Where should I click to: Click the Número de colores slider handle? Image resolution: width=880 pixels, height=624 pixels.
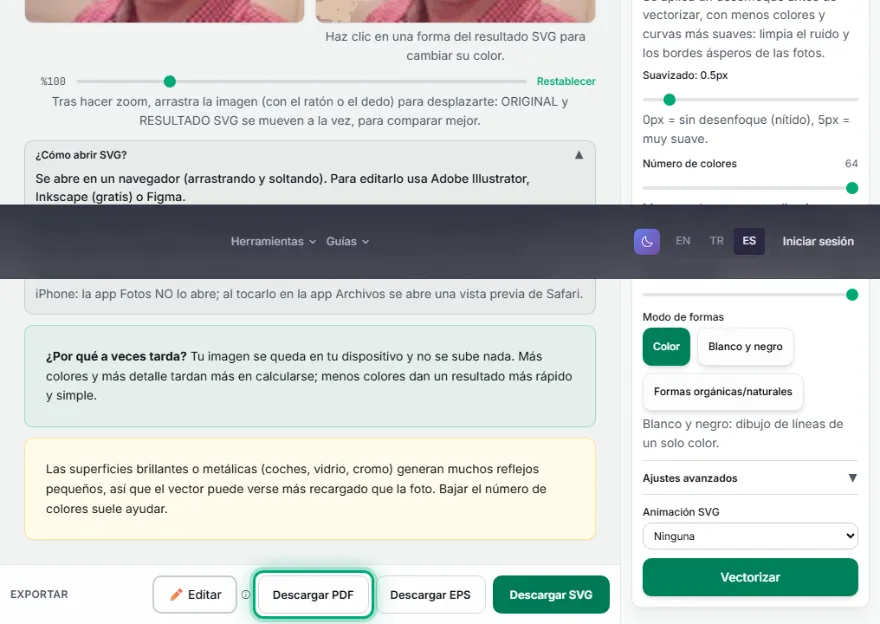tap(852, 188)
